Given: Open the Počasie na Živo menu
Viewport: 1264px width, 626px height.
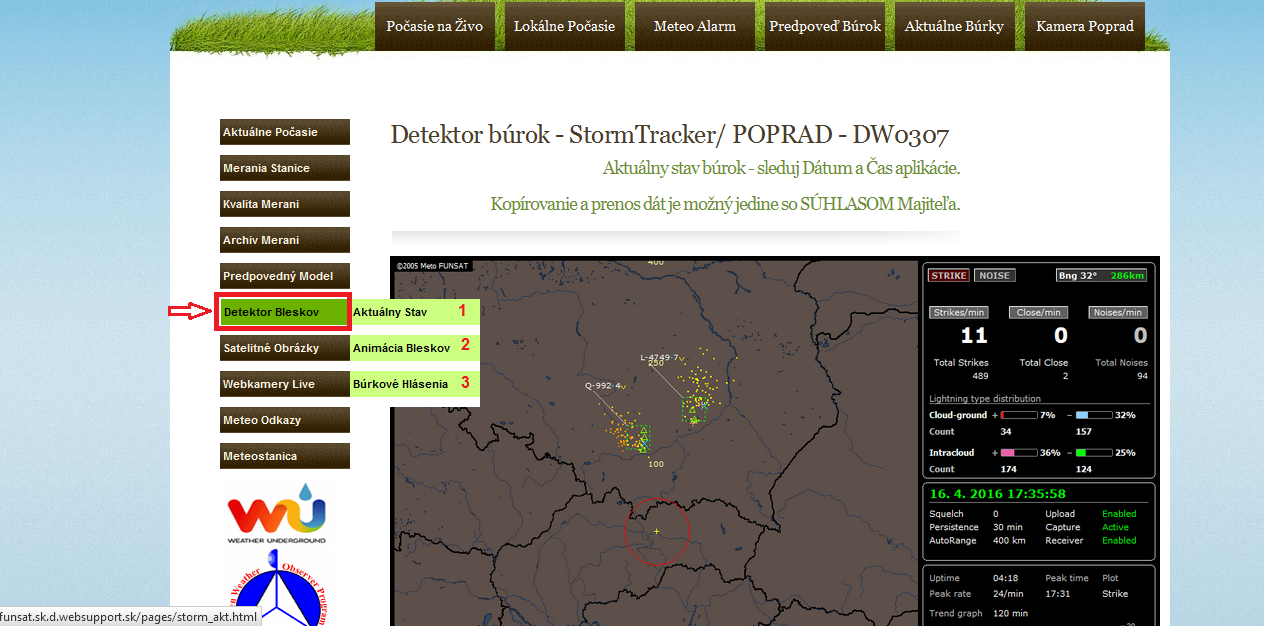Looking at the screenshot, I should pos(434,27).
